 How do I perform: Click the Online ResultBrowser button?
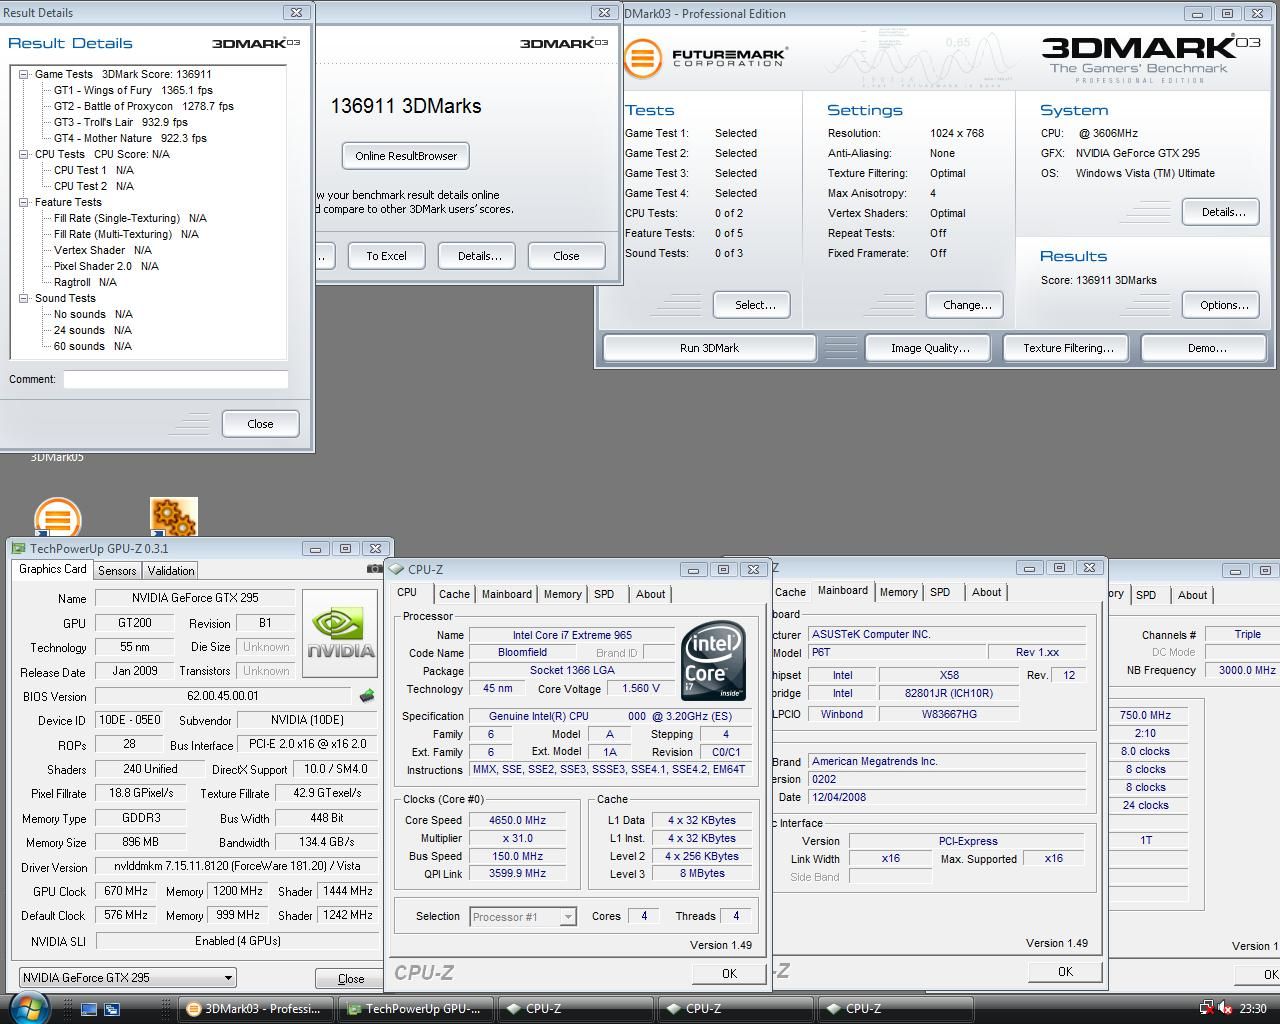[406, 156]
